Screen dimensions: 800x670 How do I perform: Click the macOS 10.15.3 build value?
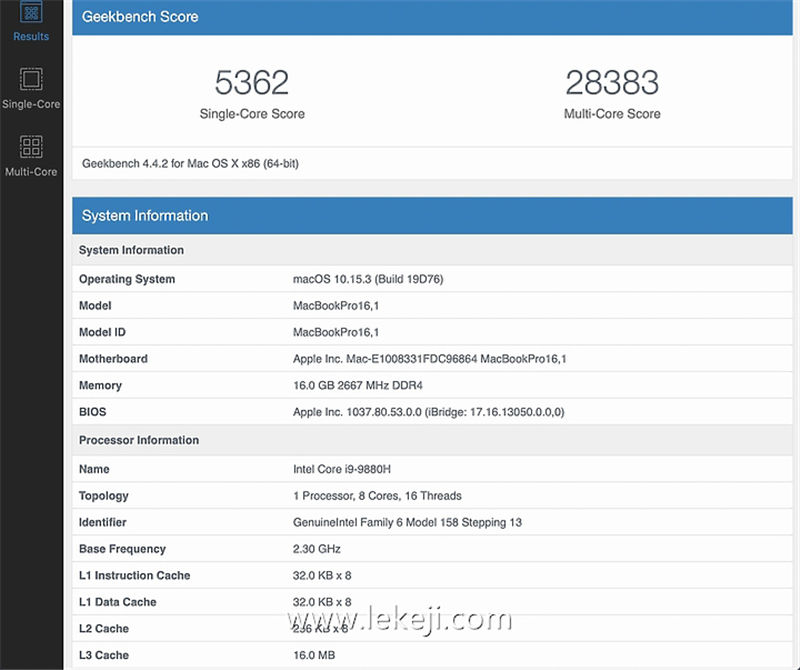click(x=368, y=279)
